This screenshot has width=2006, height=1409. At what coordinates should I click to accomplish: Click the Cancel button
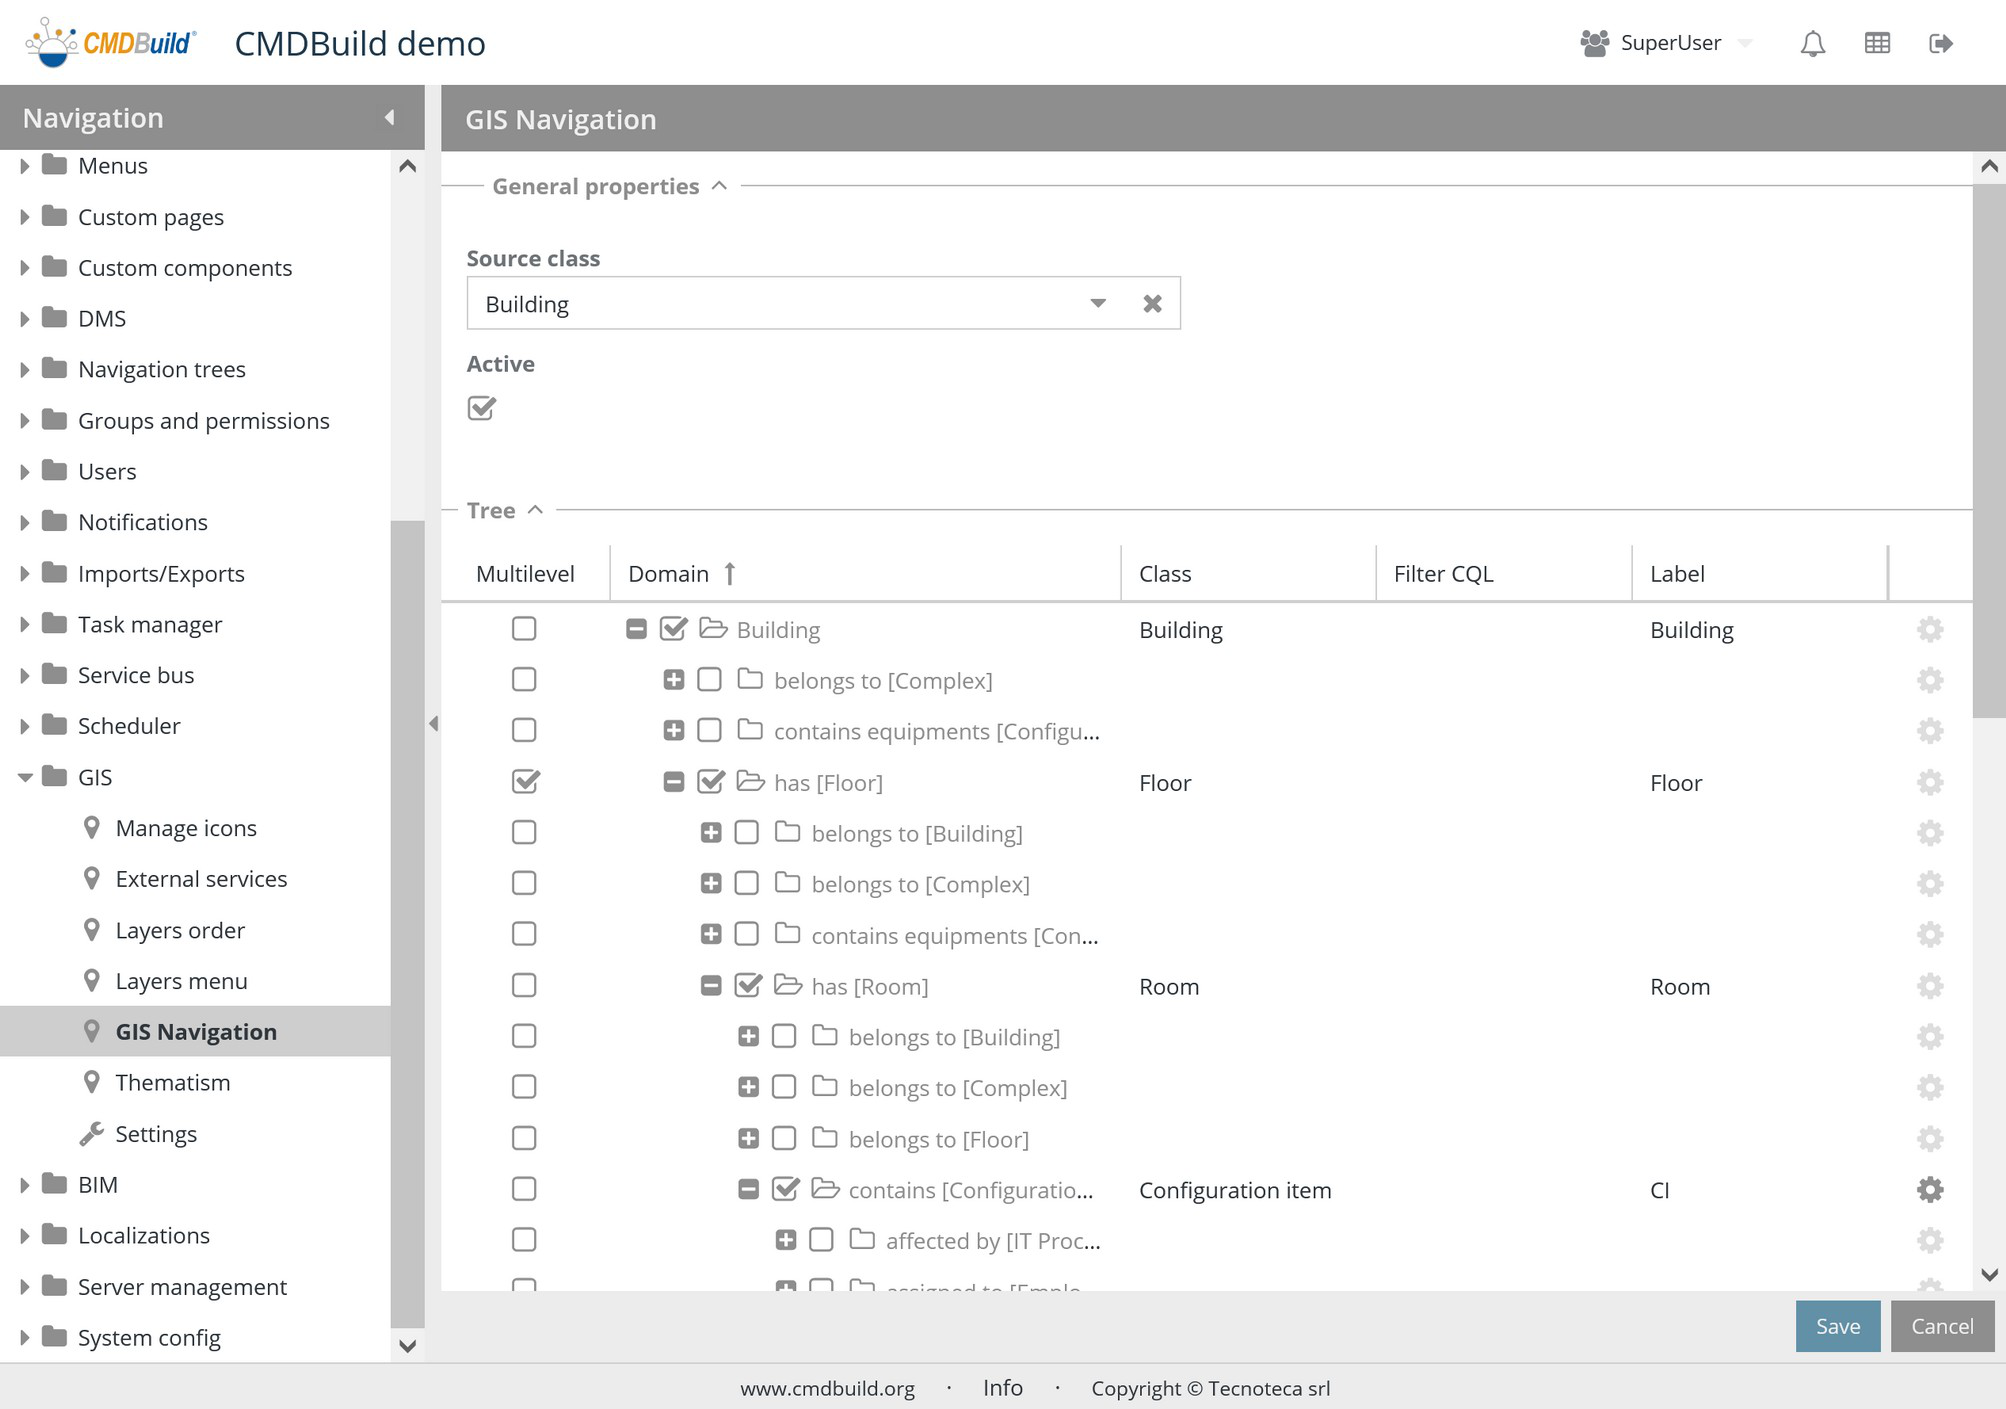click(x=1941, y=1326)
